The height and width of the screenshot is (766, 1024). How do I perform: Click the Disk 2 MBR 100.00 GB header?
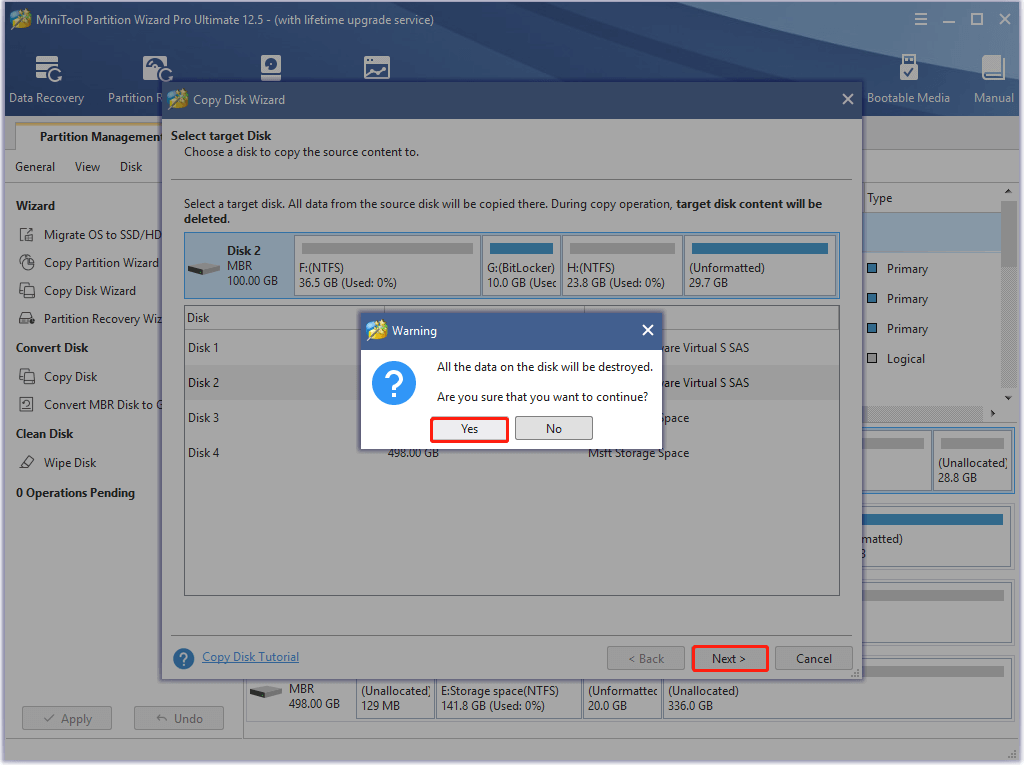(239, 266)
